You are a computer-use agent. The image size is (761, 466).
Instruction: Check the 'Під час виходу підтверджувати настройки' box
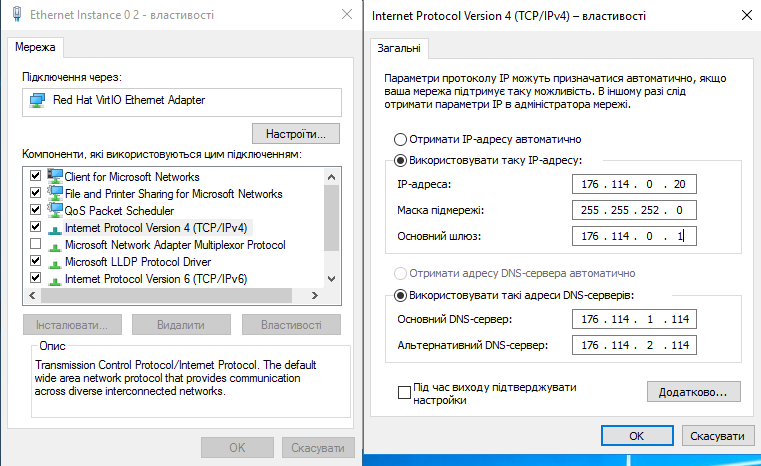(404, 392)
